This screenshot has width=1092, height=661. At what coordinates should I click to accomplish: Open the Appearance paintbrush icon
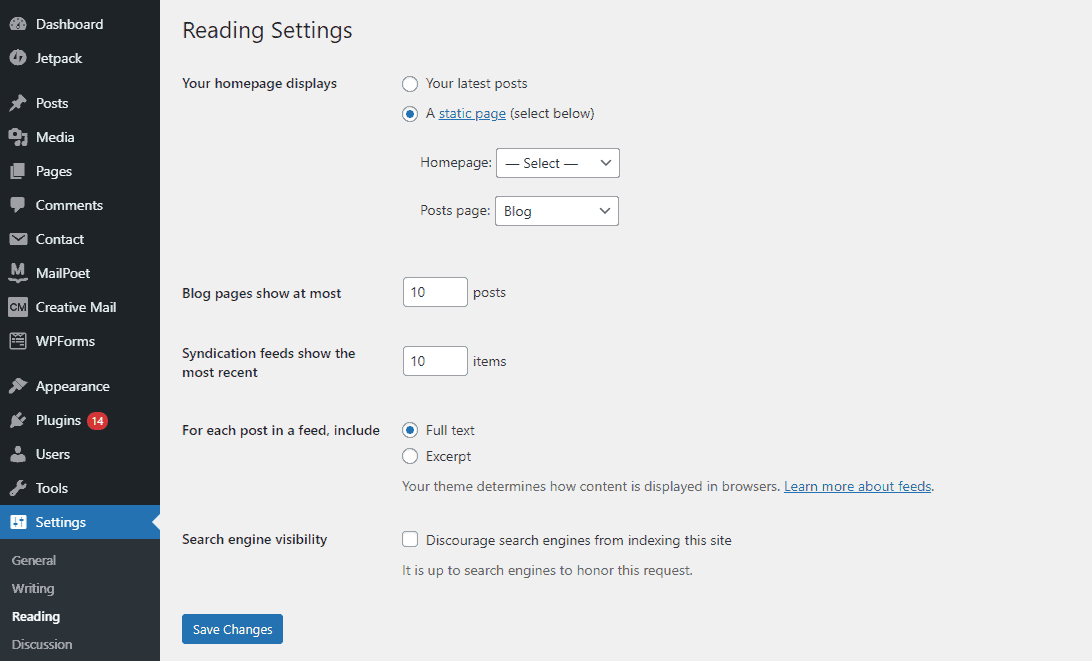click(x=18, y=386)
